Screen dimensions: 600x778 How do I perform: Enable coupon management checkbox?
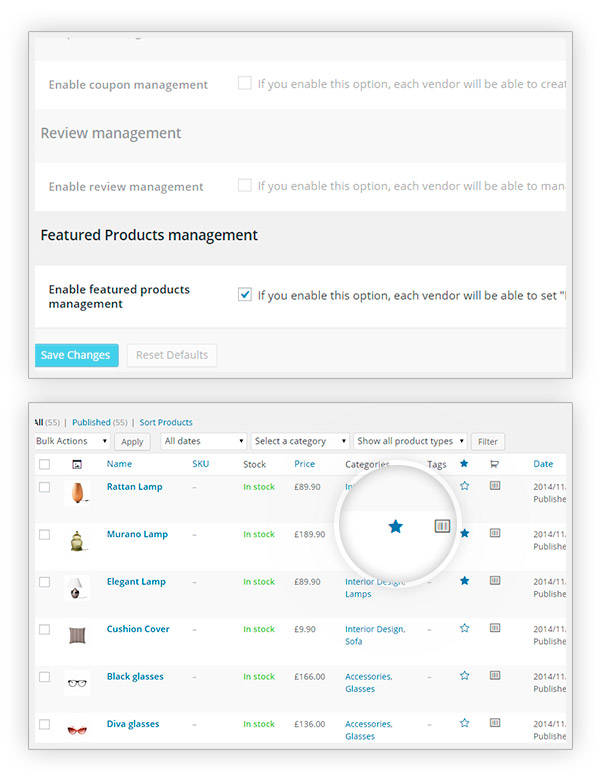click(x=245, y=83)
